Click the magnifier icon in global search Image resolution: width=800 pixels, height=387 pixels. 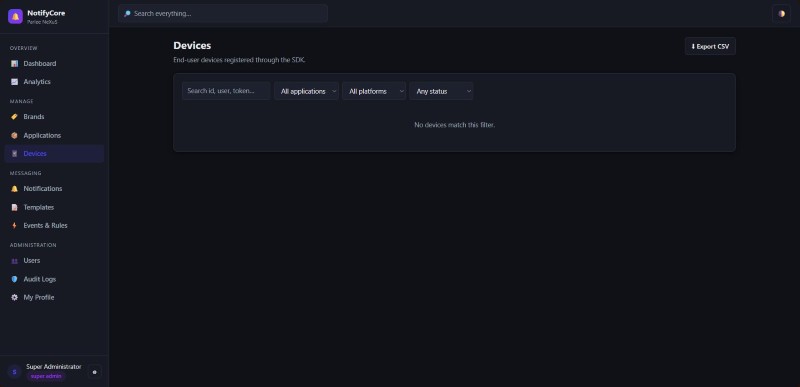[x=127, y=14]
